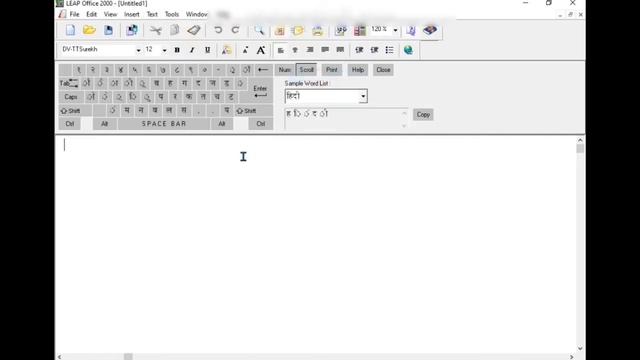The height and width of the screenshot is (360, 640).
Task: Redo the last undone action
Action: tap(236, 30)
